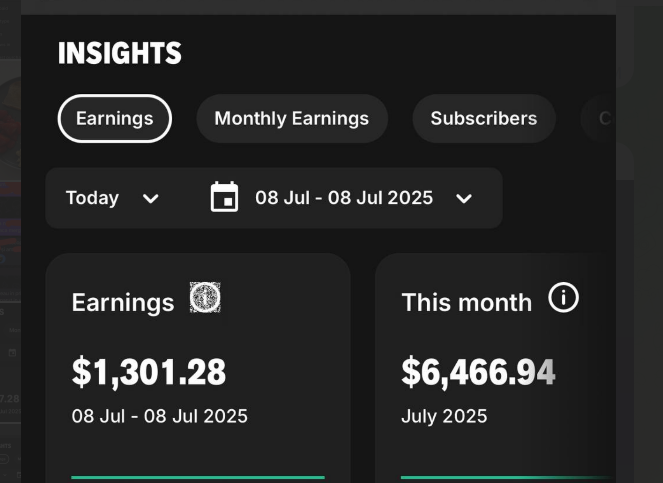Open the 08 Jul - 08 Jul 2025 date range
Image resolution: width=663 pixels, height=483 pixels.
click(x=344, y=198)
